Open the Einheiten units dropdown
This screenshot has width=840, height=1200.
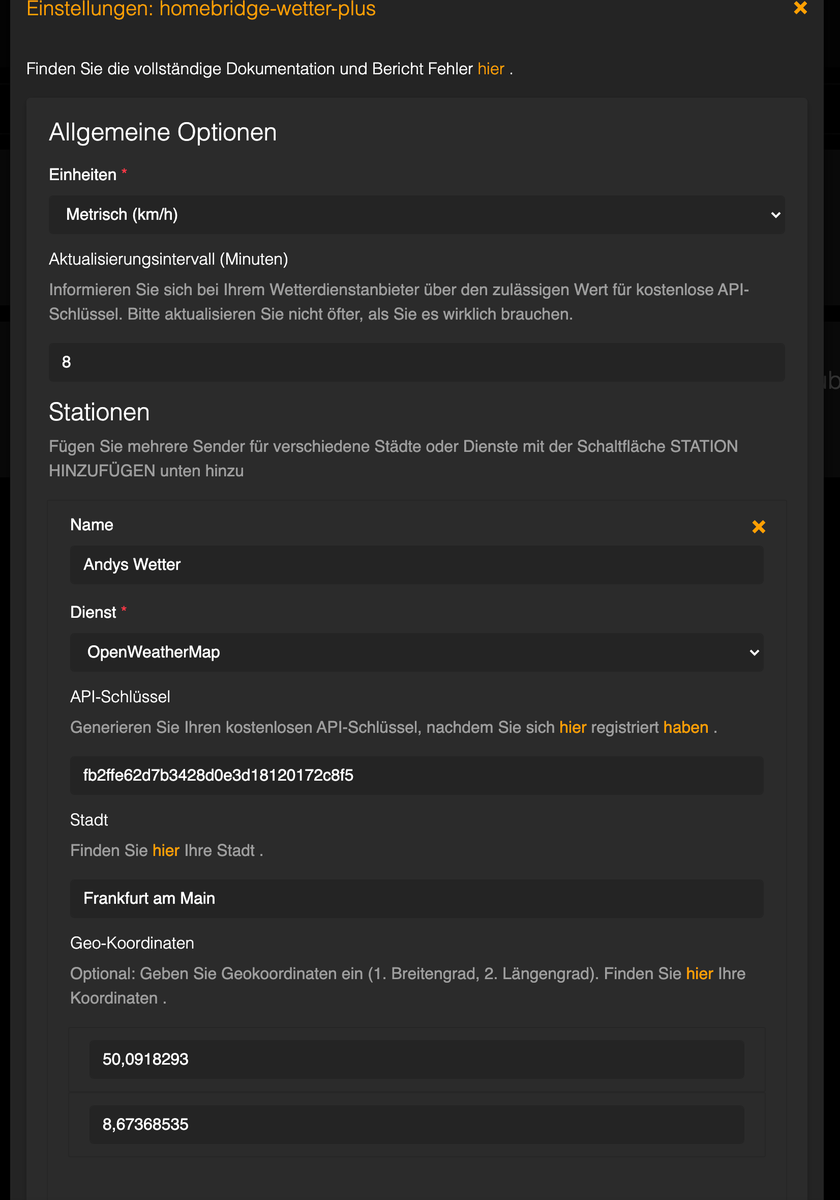point(416,214)
